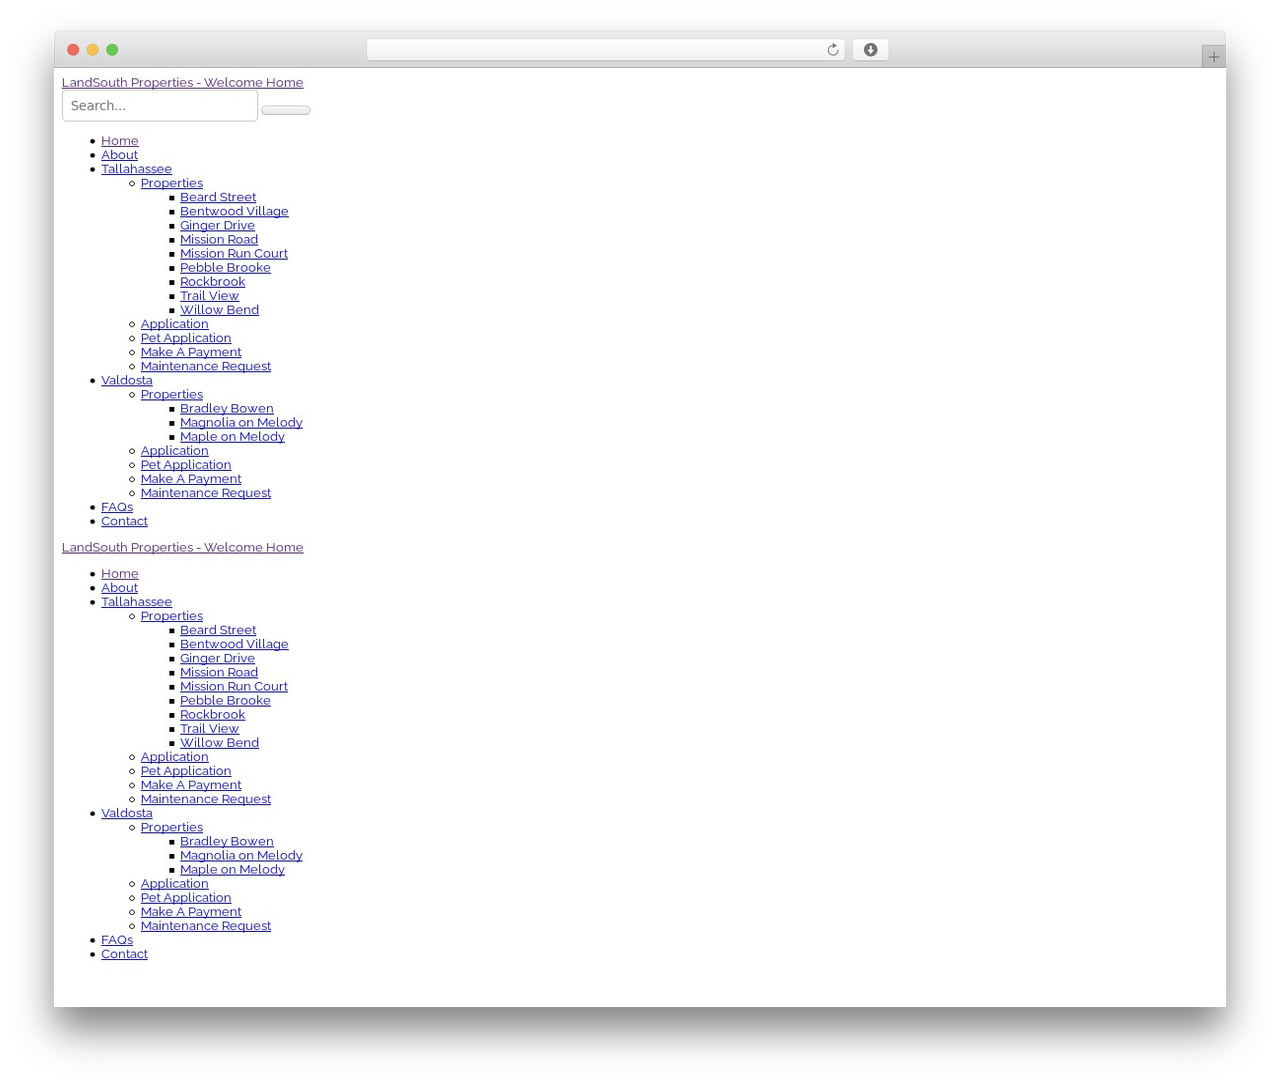This screenshot has height=1084, width=1280.
Task: Open Maple on Melody in the upper menu
Action: point(232,436)
